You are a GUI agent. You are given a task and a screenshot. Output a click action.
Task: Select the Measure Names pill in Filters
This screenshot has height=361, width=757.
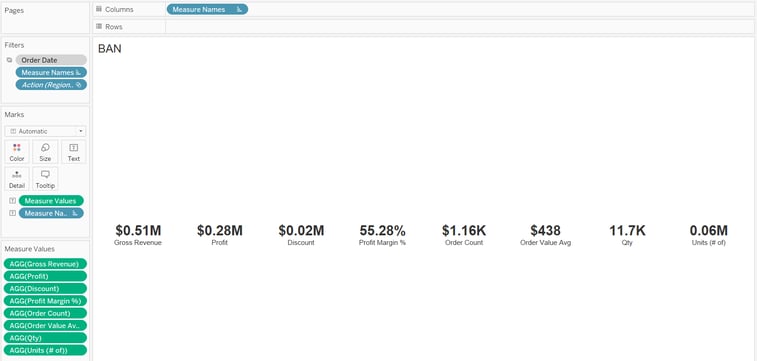click(51, 72)
